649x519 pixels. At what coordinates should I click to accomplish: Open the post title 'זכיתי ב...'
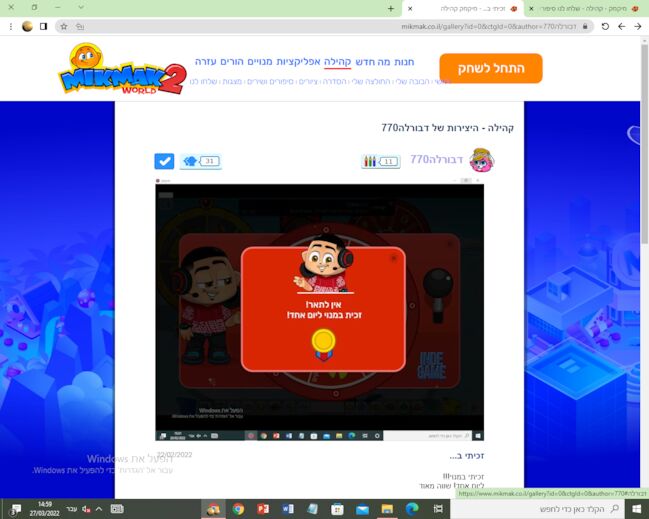click(466, 456)
